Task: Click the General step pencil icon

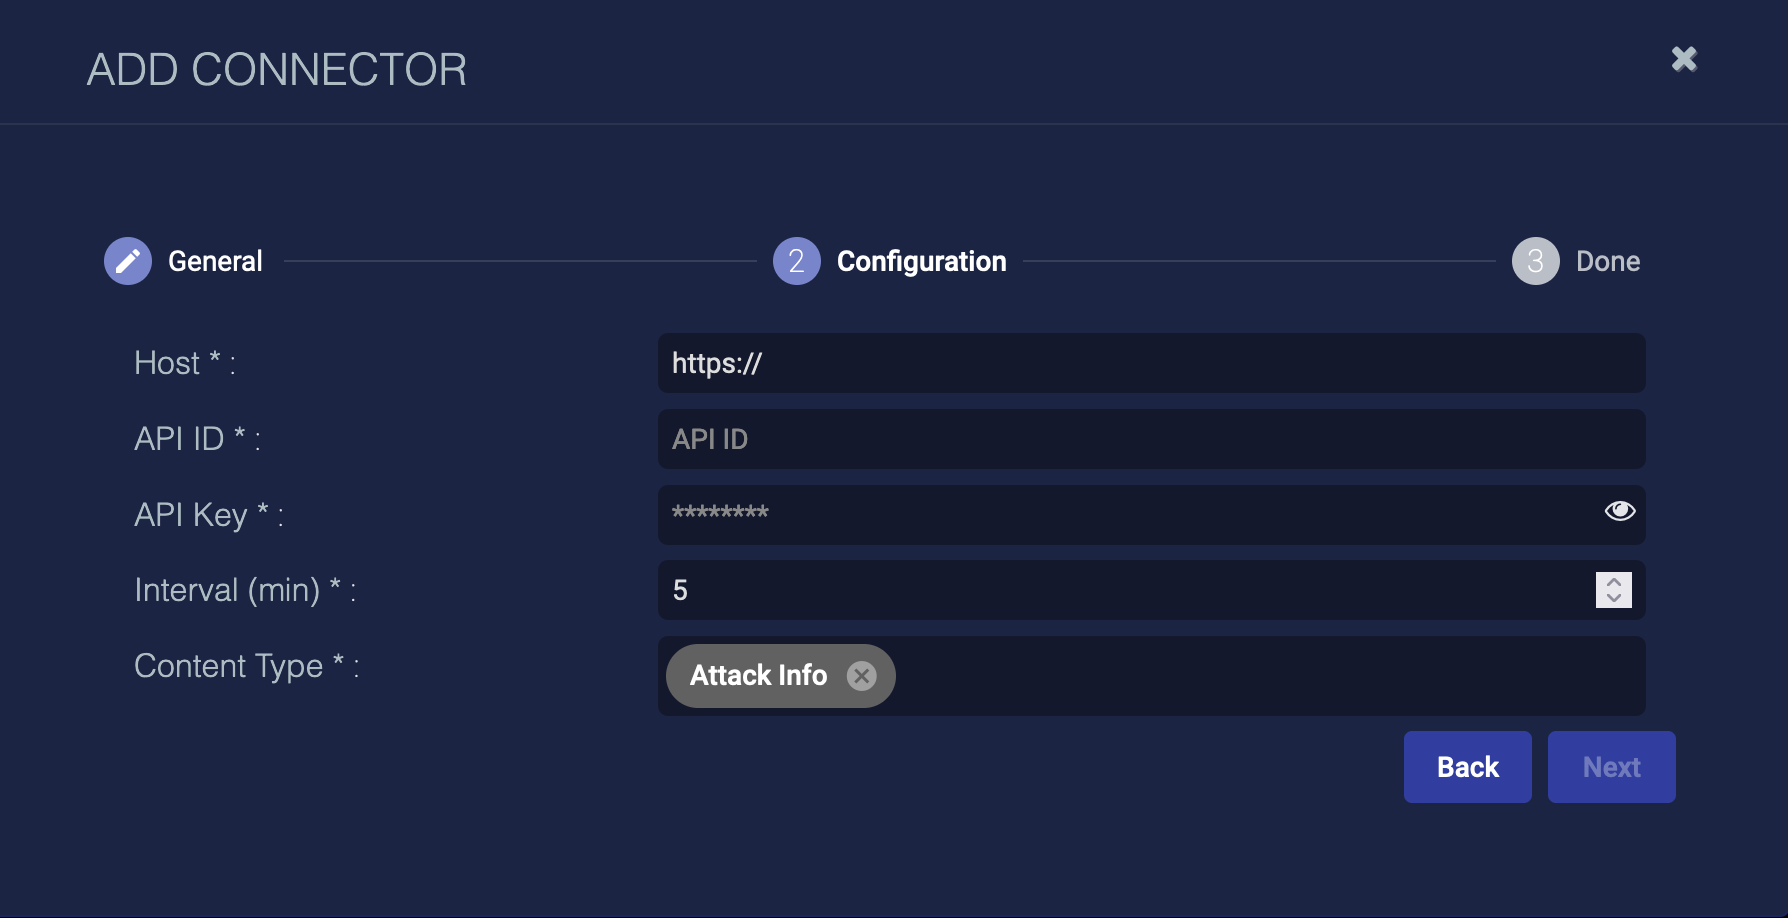Action: (128, 261)
